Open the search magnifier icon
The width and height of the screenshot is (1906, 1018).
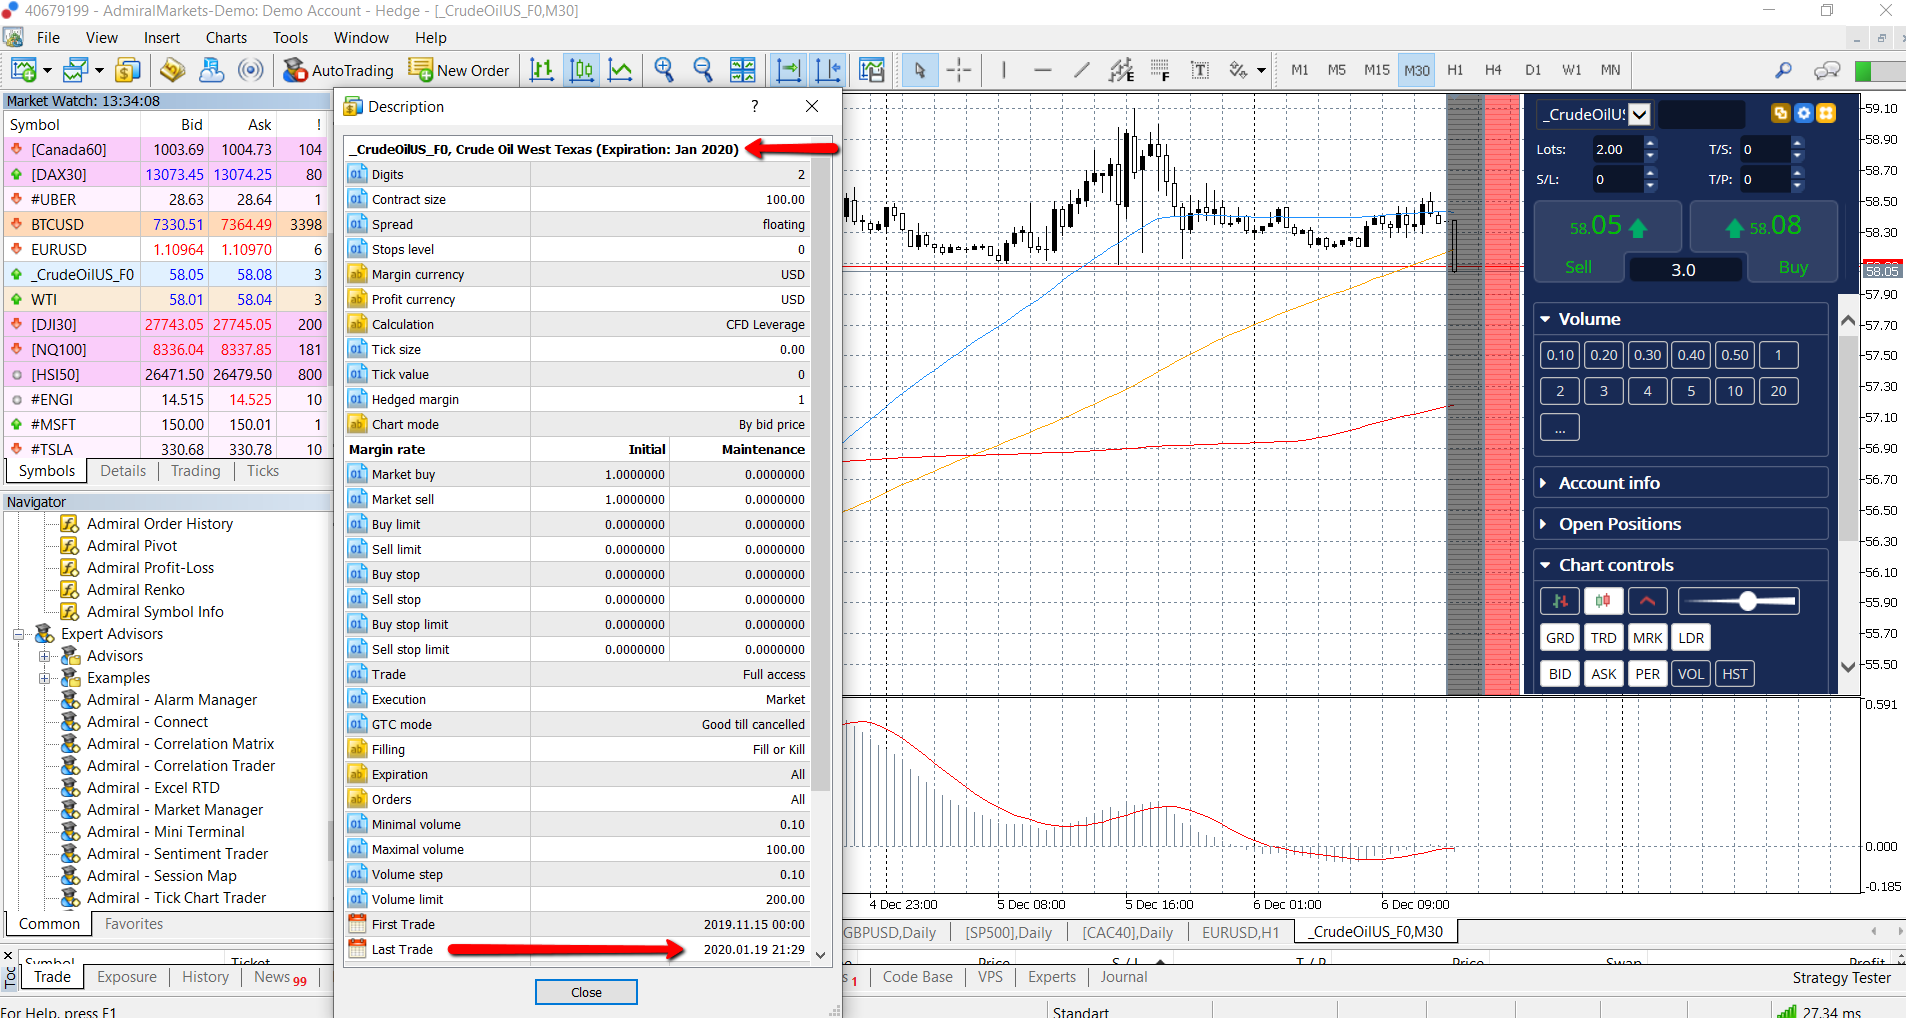pyautogui.click(x=1783, y=70)
